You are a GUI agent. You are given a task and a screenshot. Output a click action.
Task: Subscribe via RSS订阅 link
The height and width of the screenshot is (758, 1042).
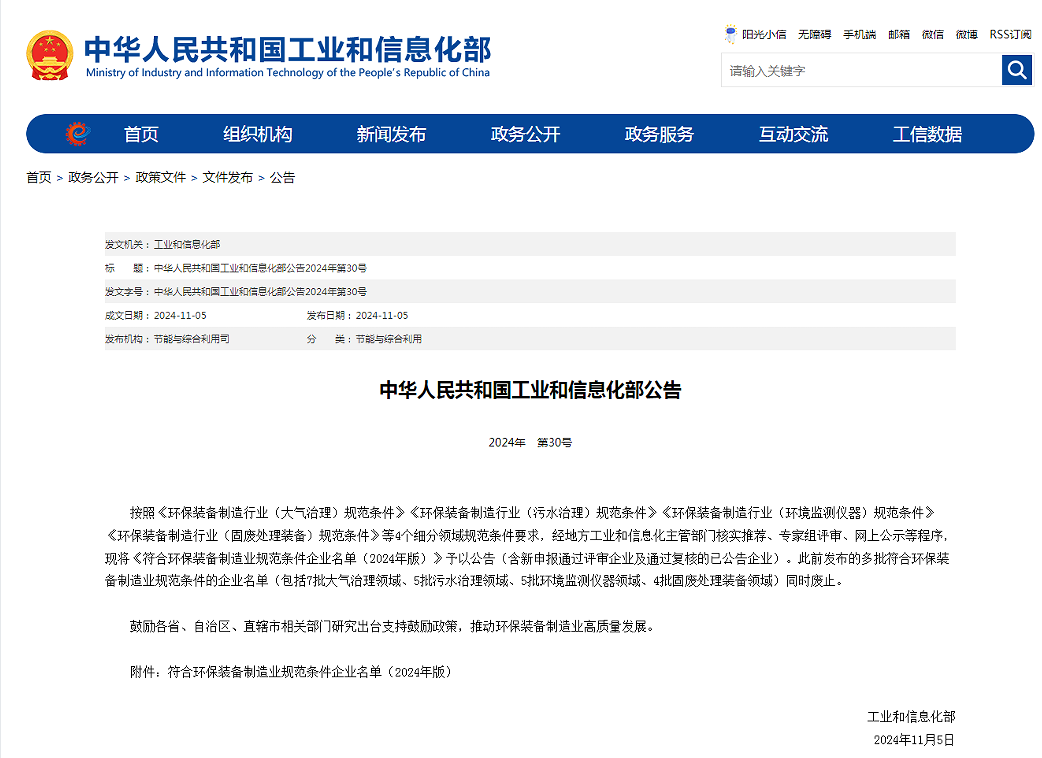[1010, 34]
